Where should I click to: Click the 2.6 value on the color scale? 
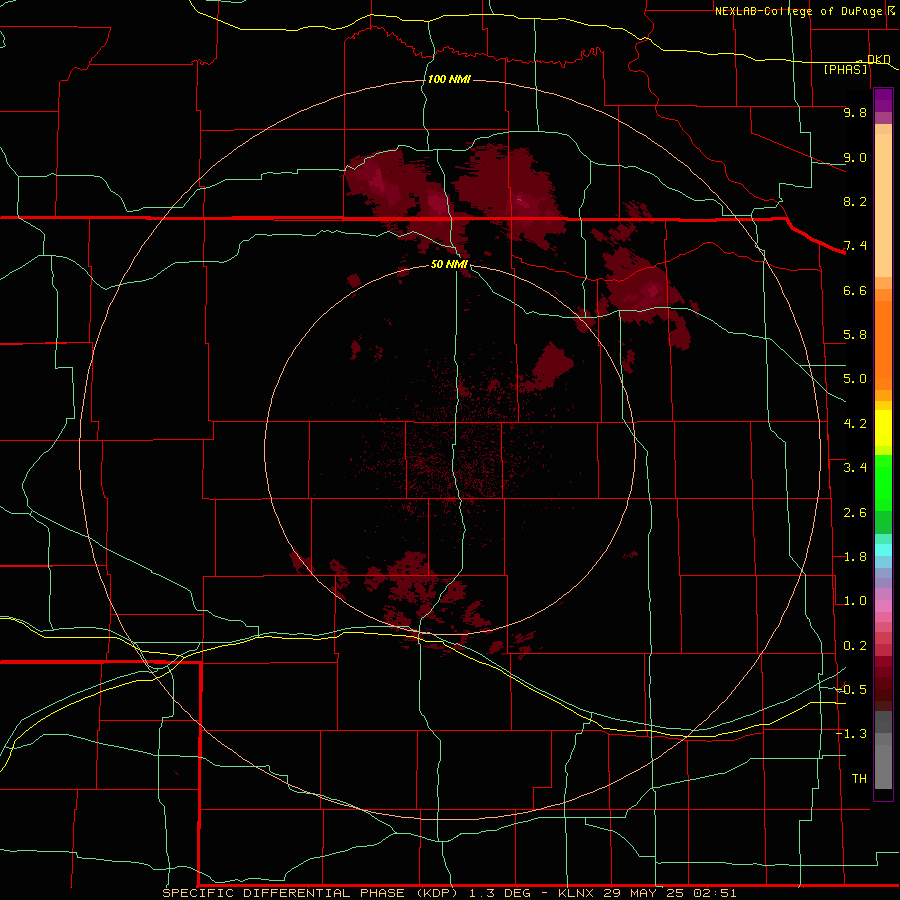(x=855, y=513)
